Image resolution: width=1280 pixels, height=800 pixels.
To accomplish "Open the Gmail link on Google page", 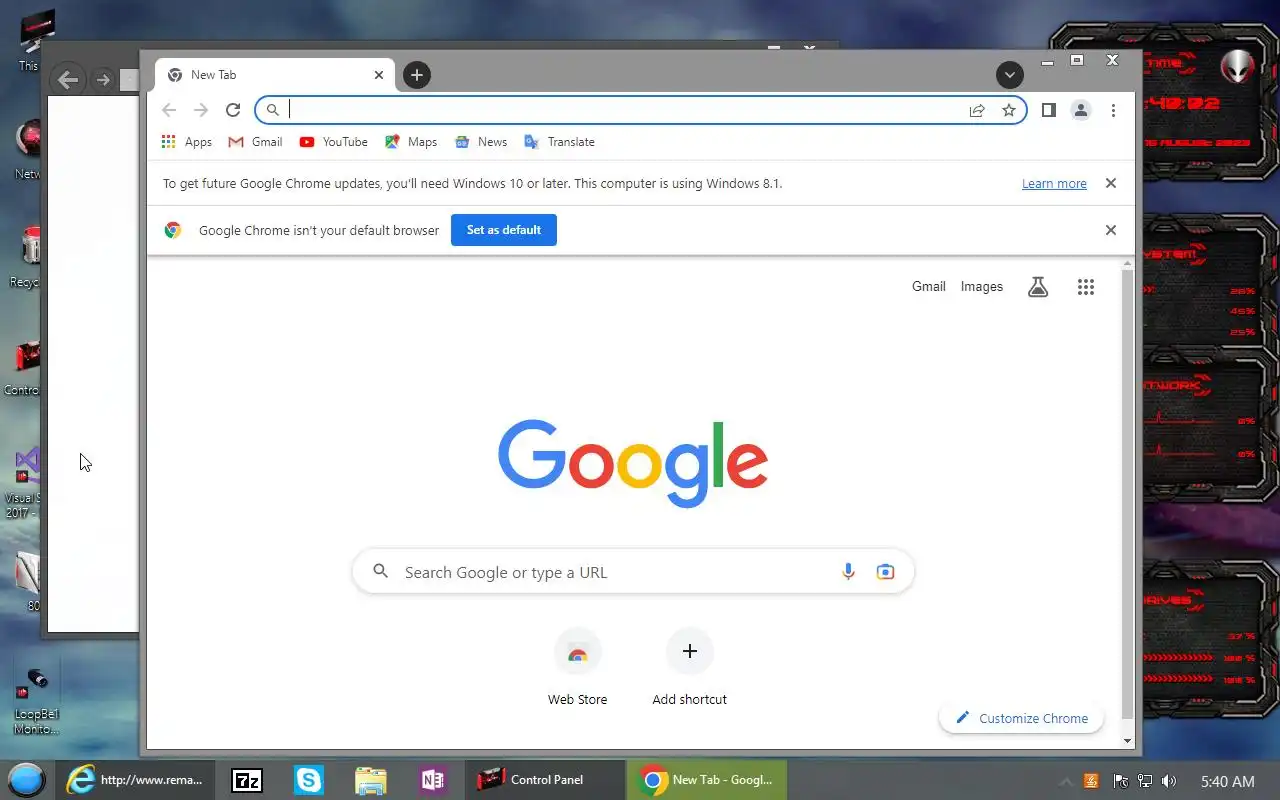I will pos(928,287).
